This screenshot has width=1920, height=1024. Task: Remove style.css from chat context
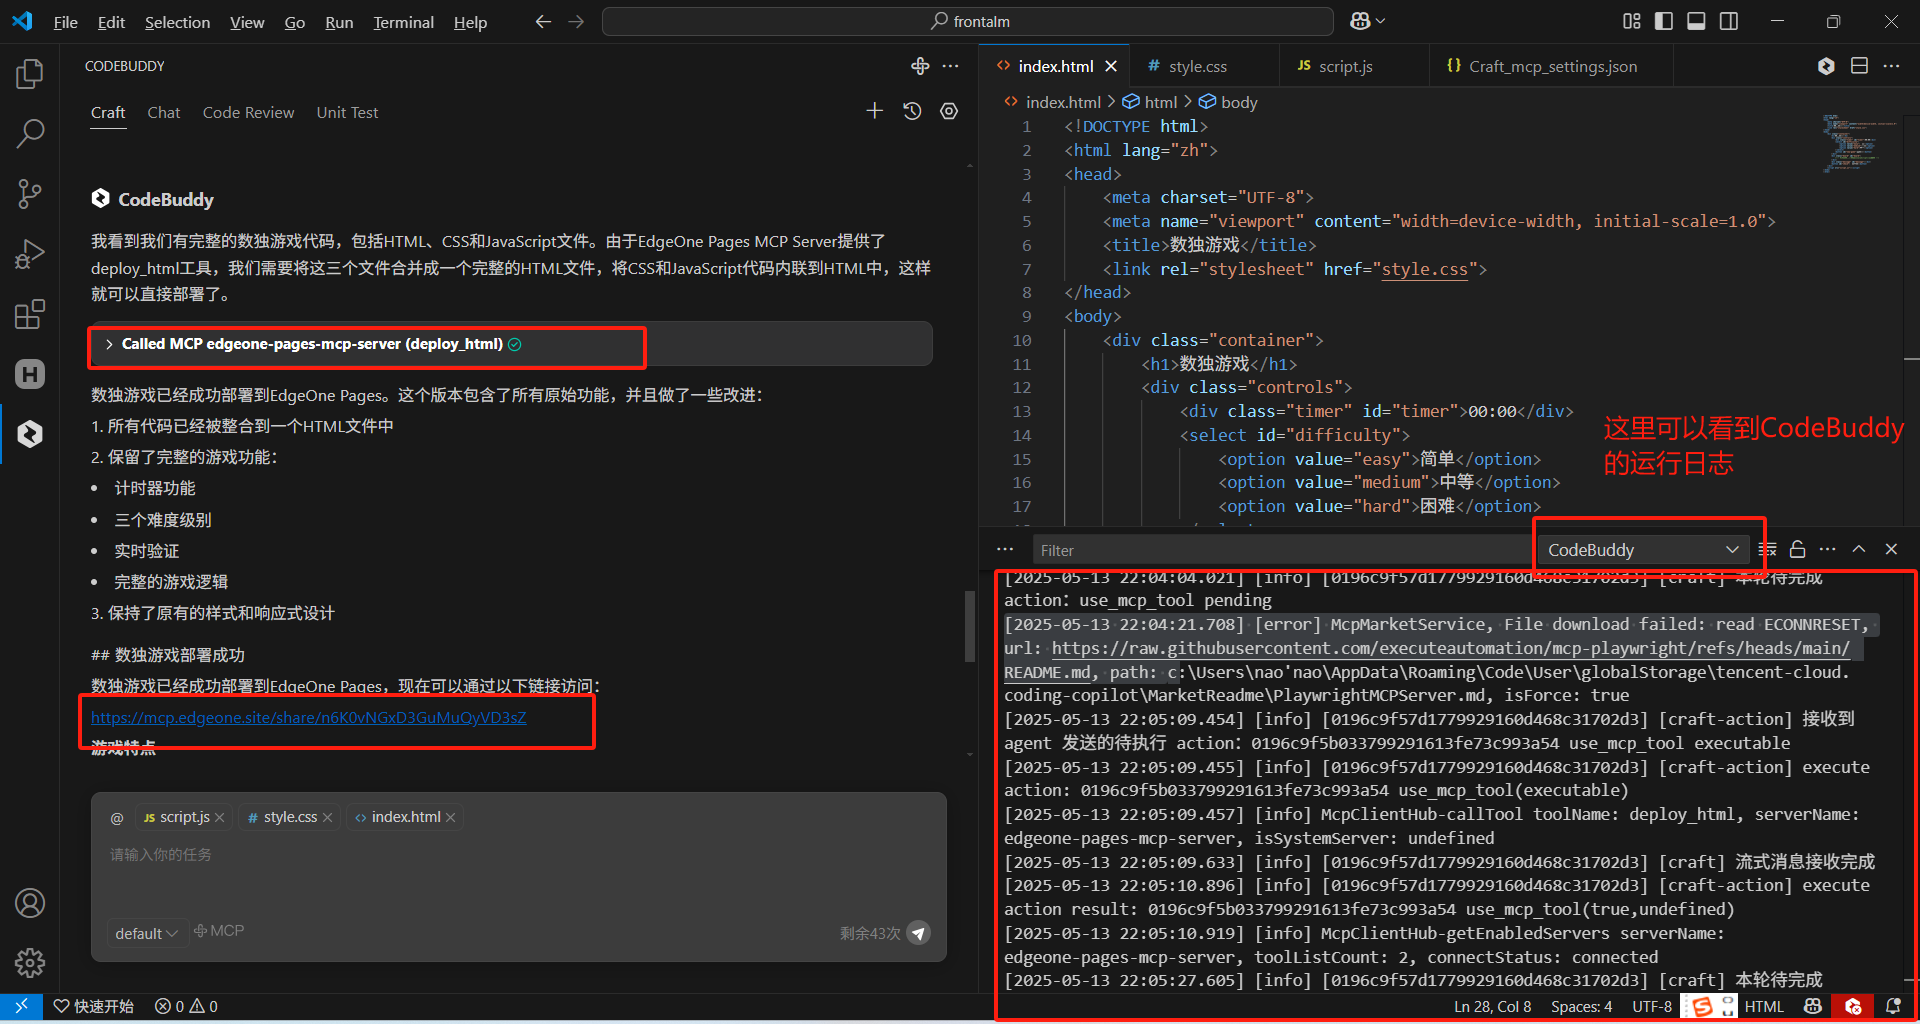[328, 818]
